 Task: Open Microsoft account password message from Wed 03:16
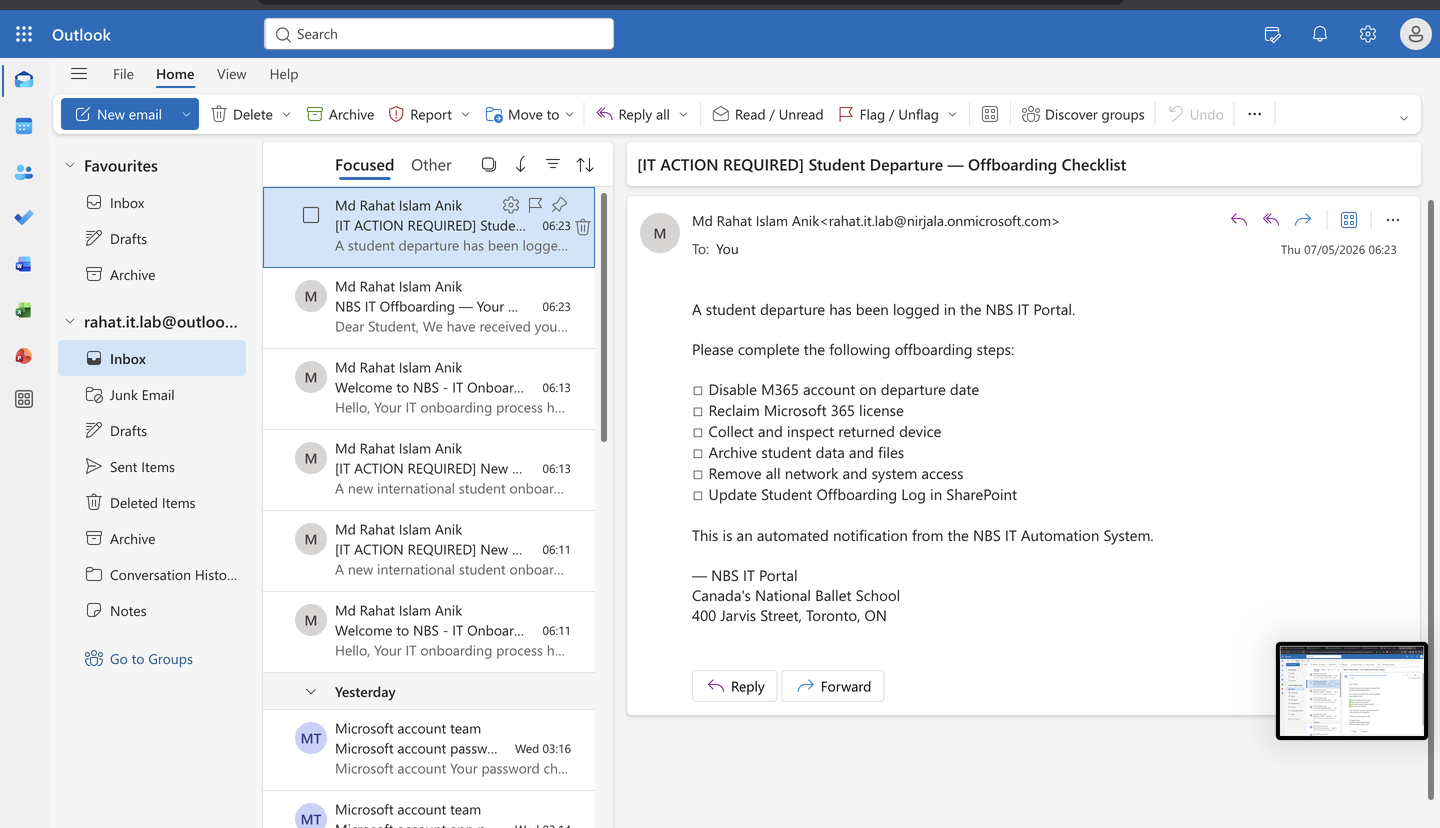(429, 750)
